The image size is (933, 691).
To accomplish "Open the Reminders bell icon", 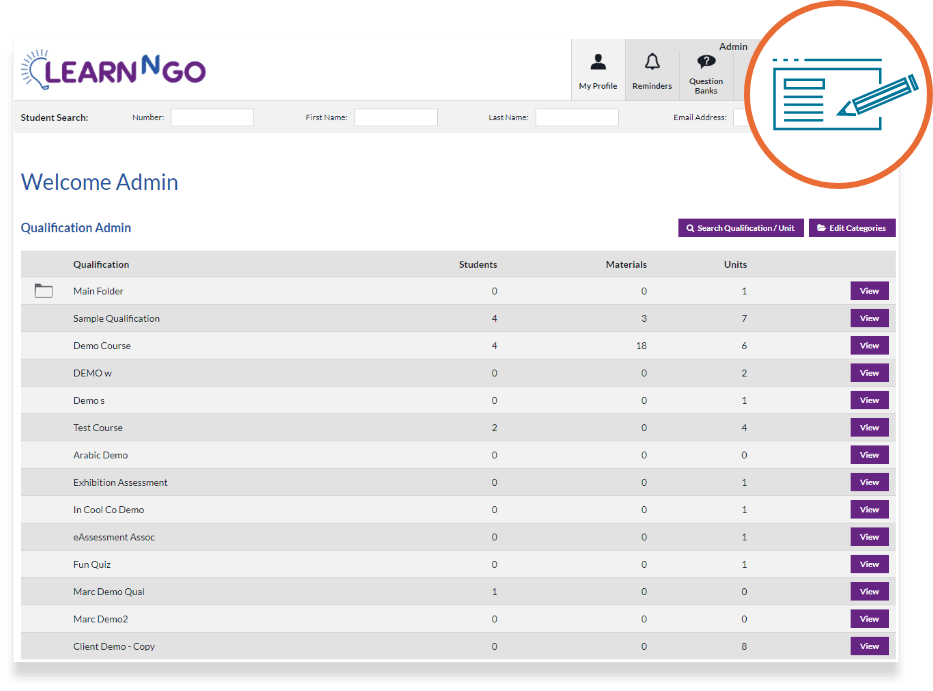I will coord(652,62).
